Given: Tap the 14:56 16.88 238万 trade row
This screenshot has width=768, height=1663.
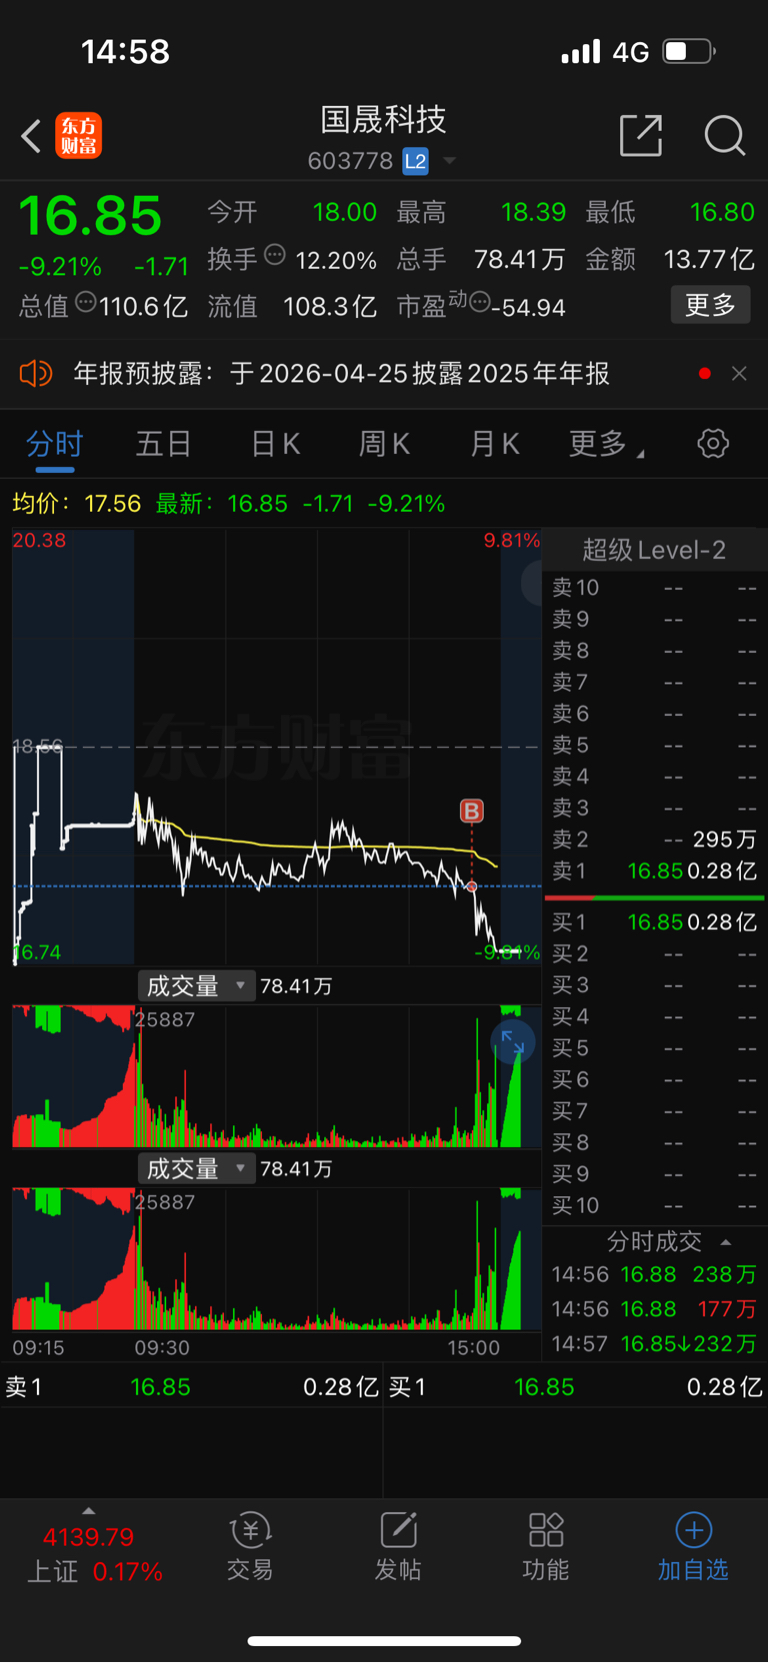Looking at the screenshot, I should (x=654, y=1275).
